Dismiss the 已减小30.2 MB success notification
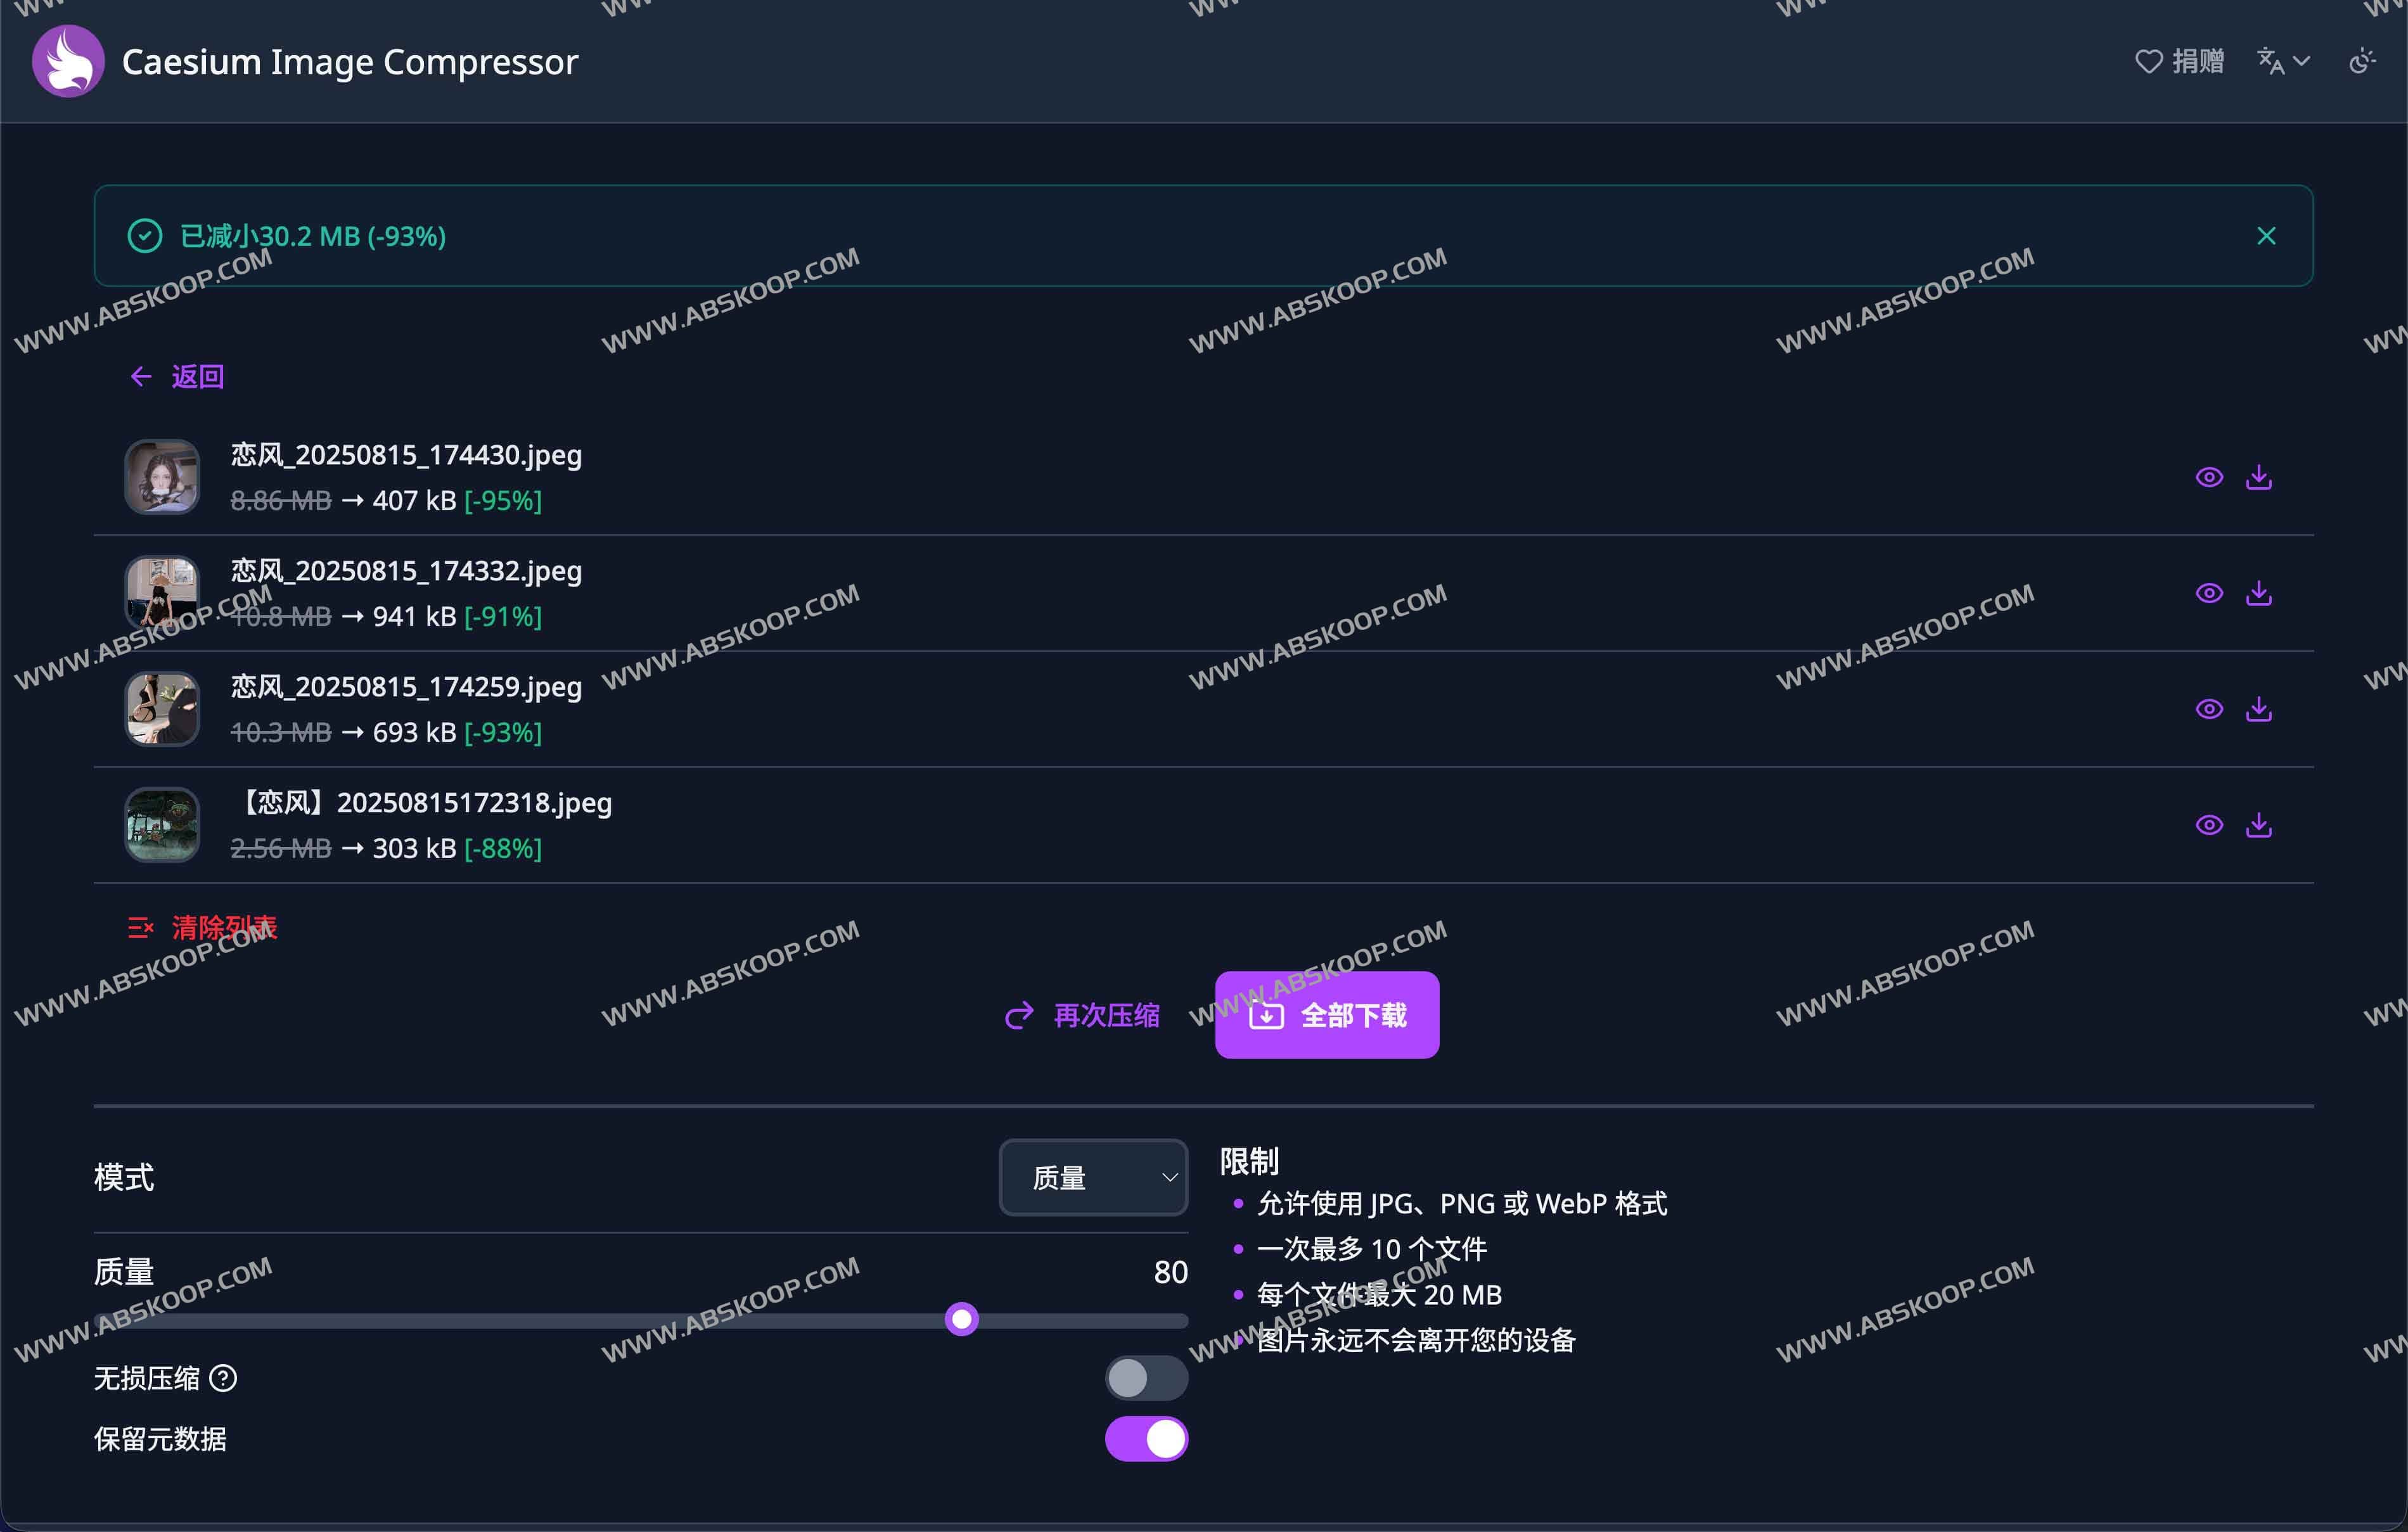 (2266, 236)
